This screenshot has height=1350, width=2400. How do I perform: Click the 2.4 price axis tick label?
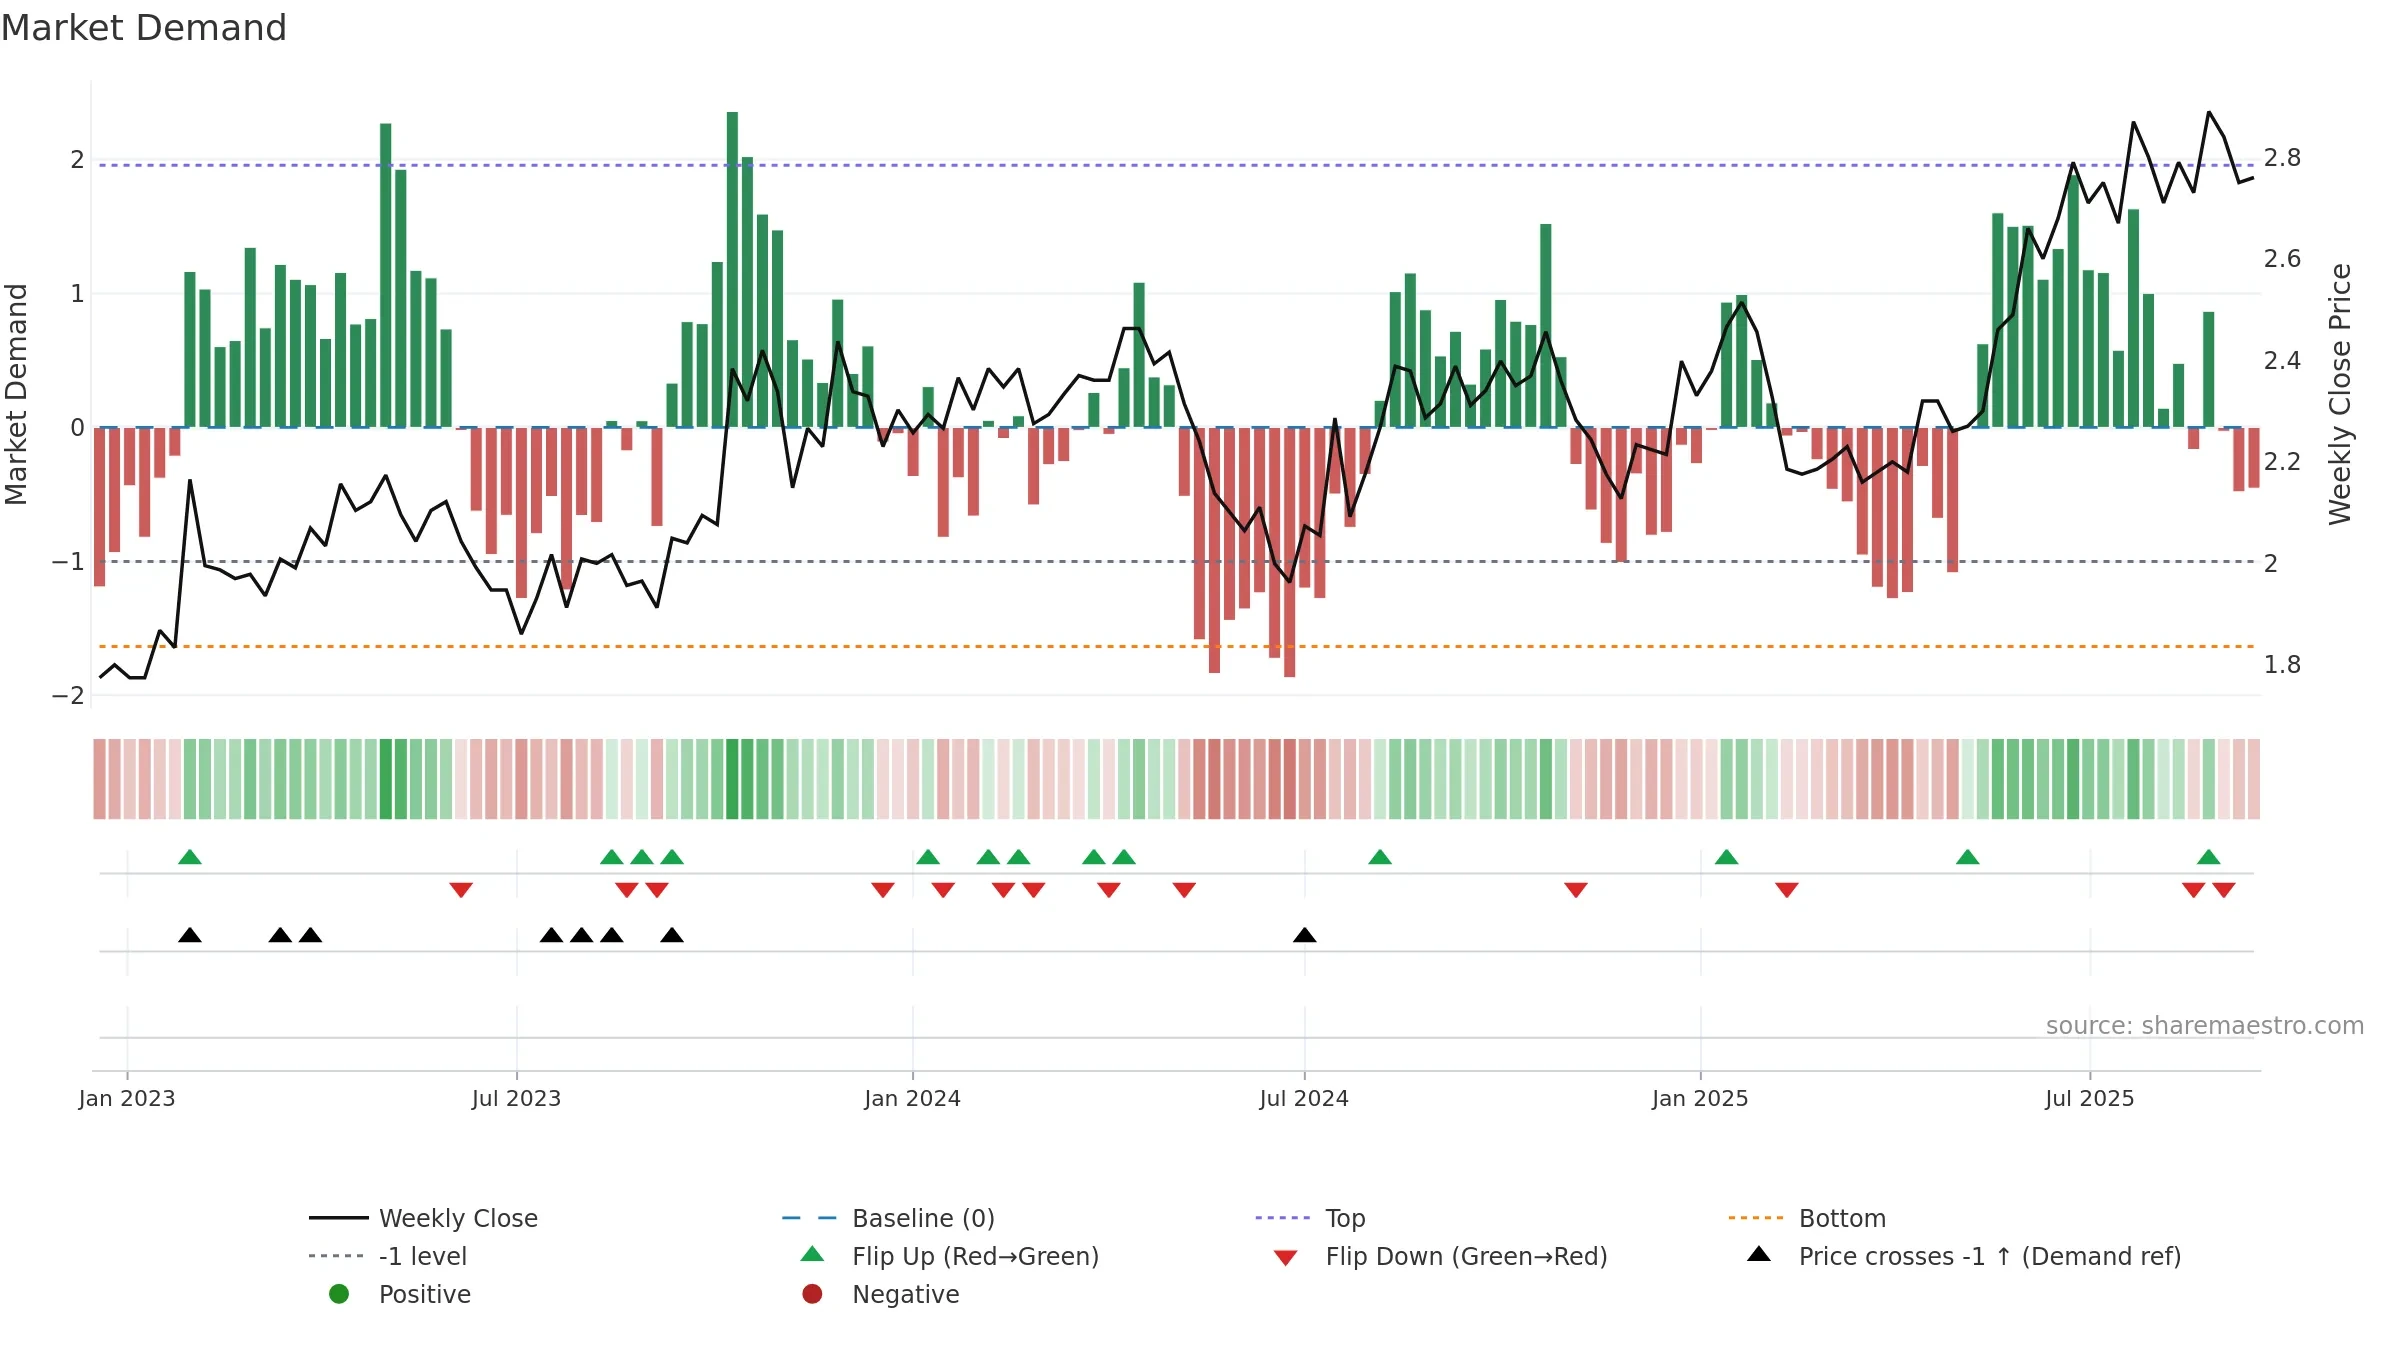click(2282, 360)
